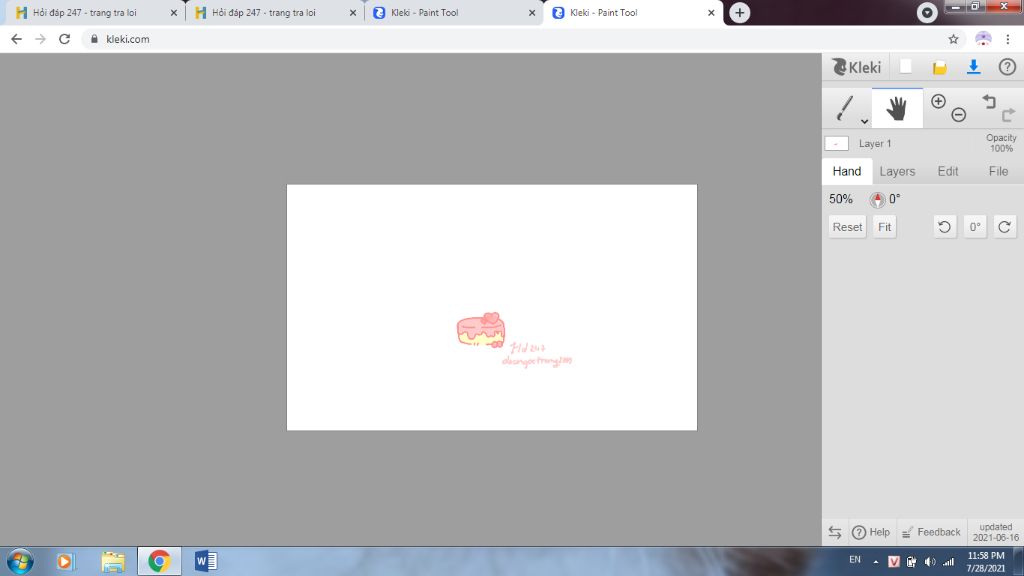This screenshot has height=576, width=1024.
Task: Open the Kleki logo home
Action: pos(856,67)
